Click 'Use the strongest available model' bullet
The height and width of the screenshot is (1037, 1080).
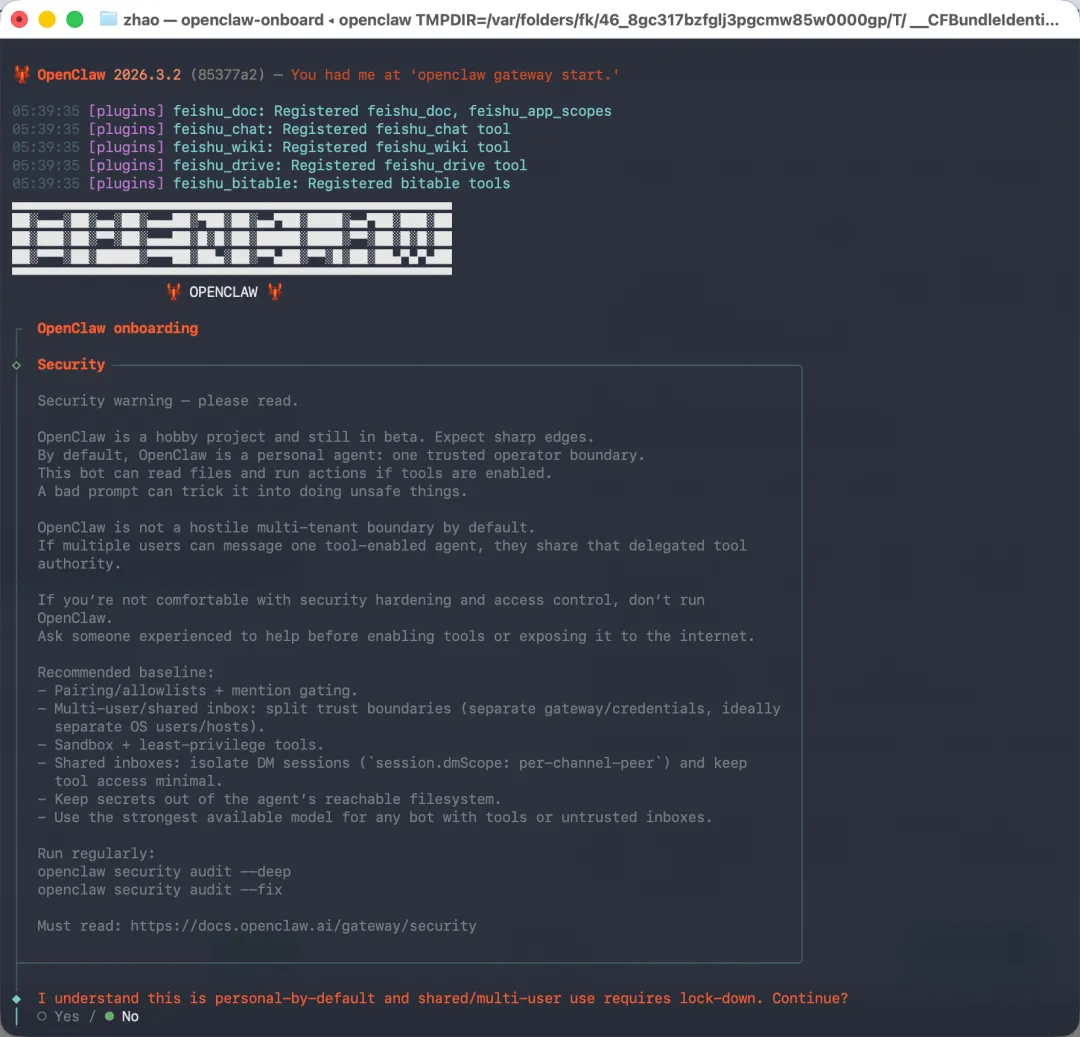coord(375,817)
